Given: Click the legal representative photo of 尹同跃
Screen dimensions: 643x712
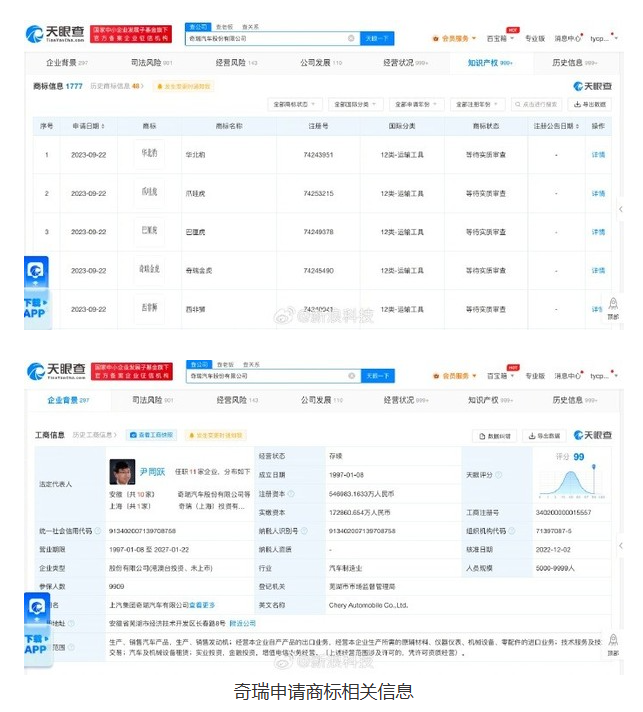Looking at the screenshot, I should 122,472.
